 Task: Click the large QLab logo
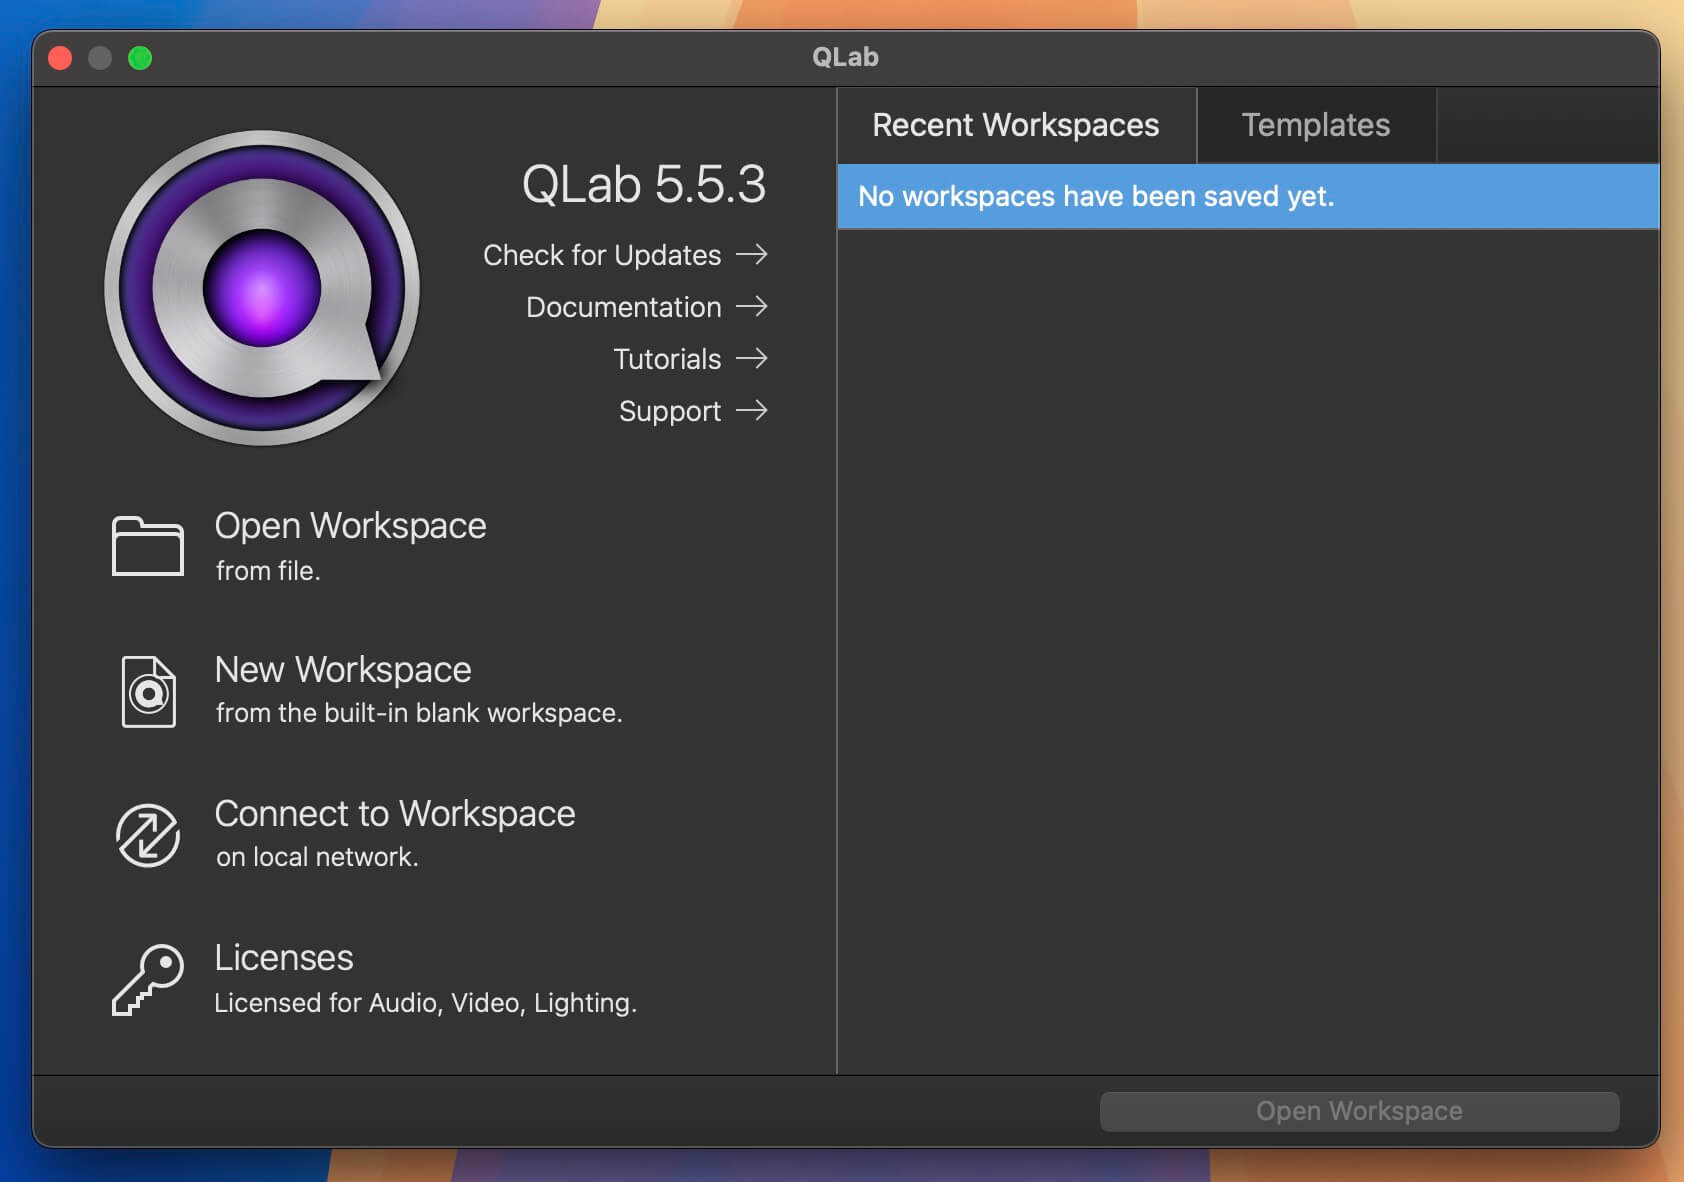pyautogui.click(x=262, y=288)
